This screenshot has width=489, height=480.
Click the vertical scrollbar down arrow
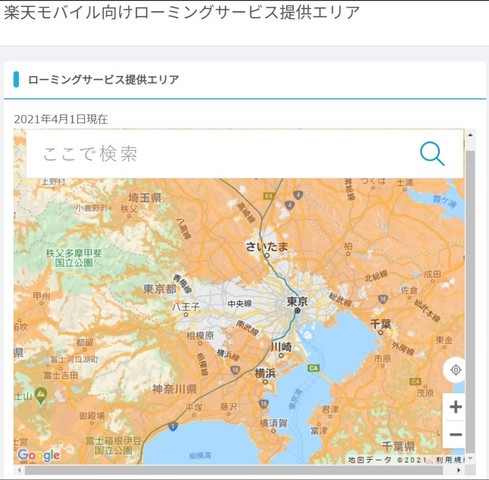pos(470,459)
